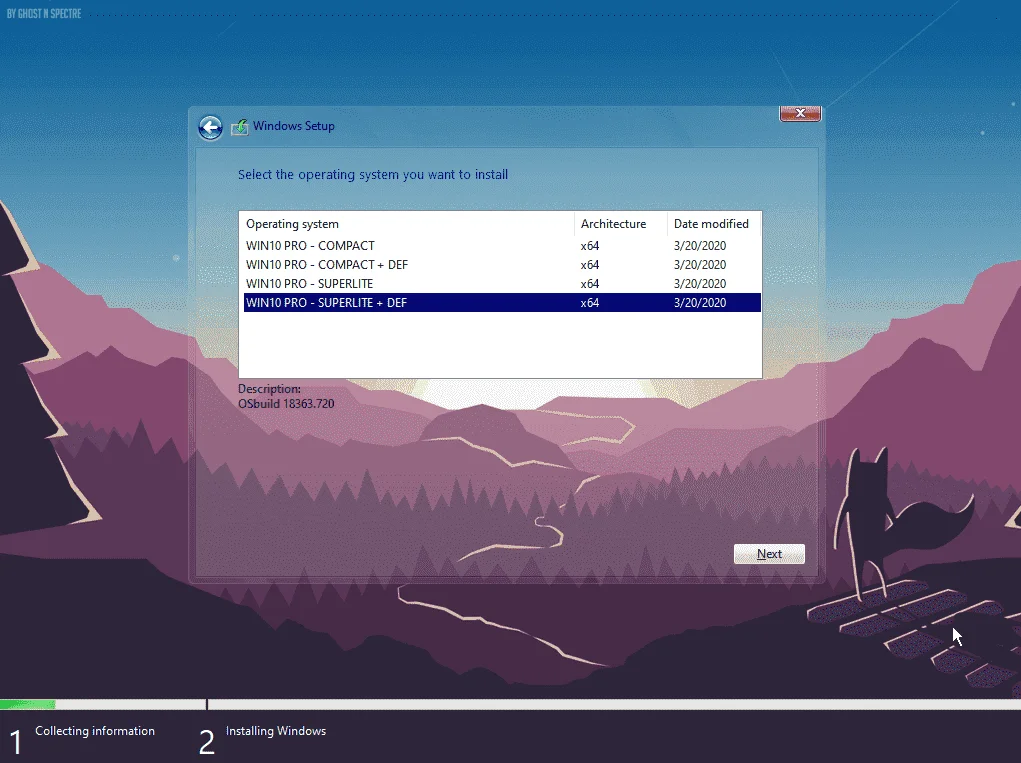Click the Windows Setup icon in title bar

[x=240, y=127]
